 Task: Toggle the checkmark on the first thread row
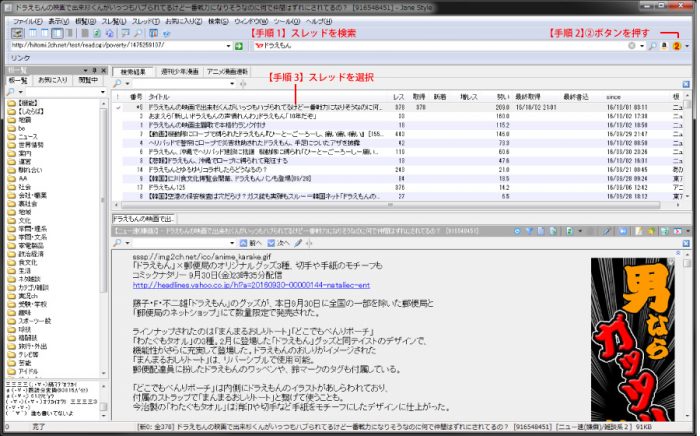coord(118,108)
